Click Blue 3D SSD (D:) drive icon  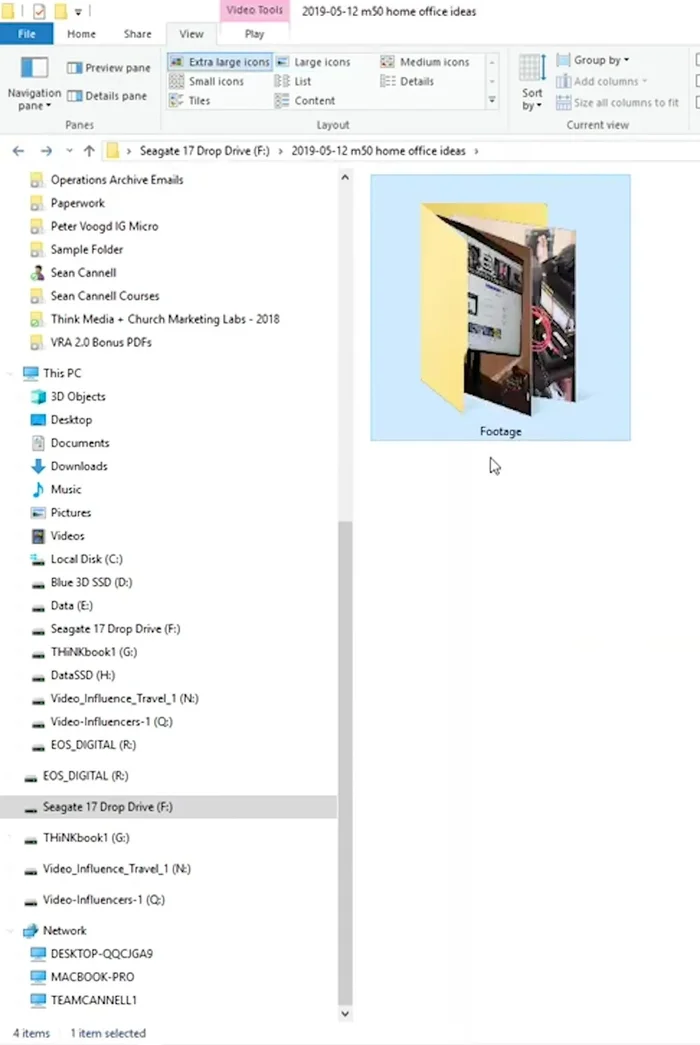38,584
